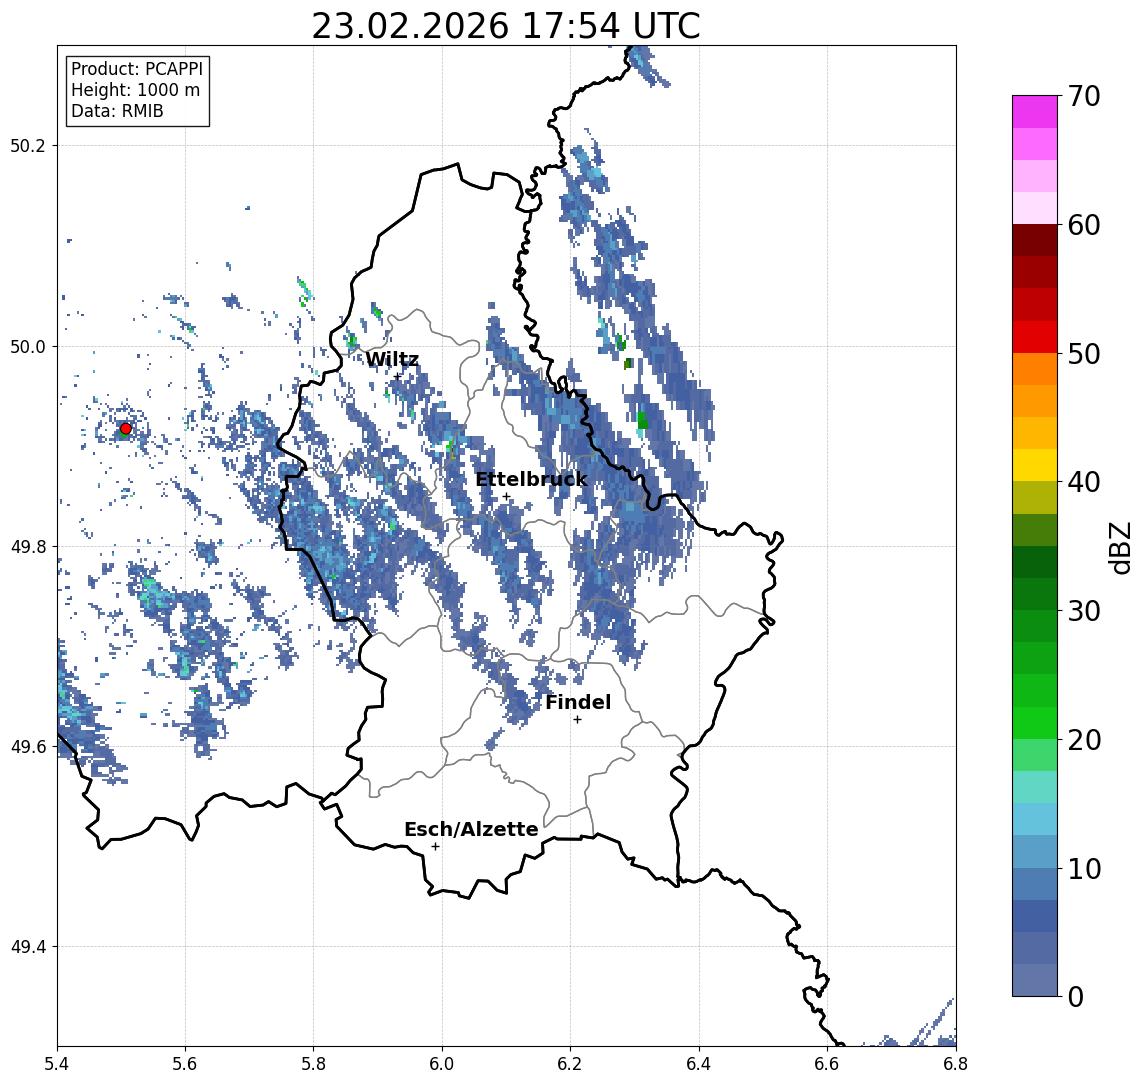Click the latitude label 50.0

tap(28, 346)
